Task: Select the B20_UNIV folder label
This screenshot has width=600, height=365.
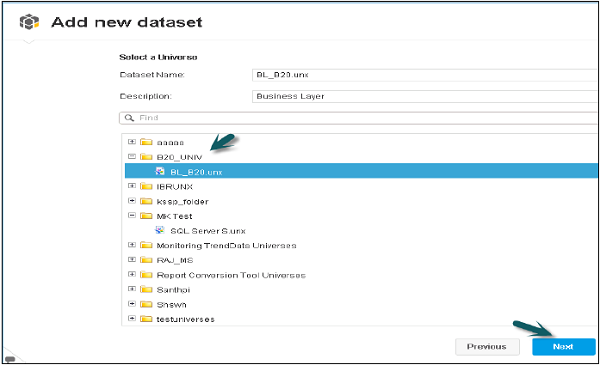Action: pos(179,157)
